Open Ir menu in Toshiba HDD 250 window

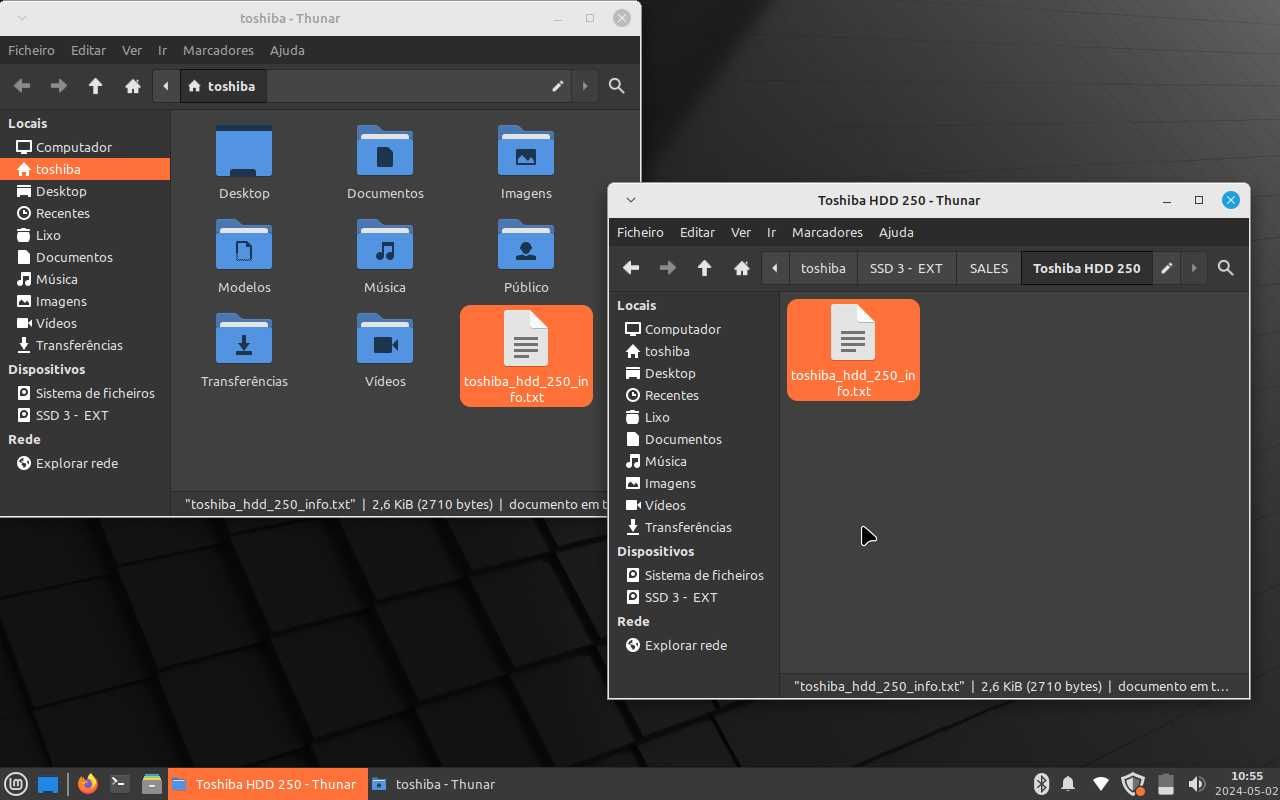(x=771, y=232)
